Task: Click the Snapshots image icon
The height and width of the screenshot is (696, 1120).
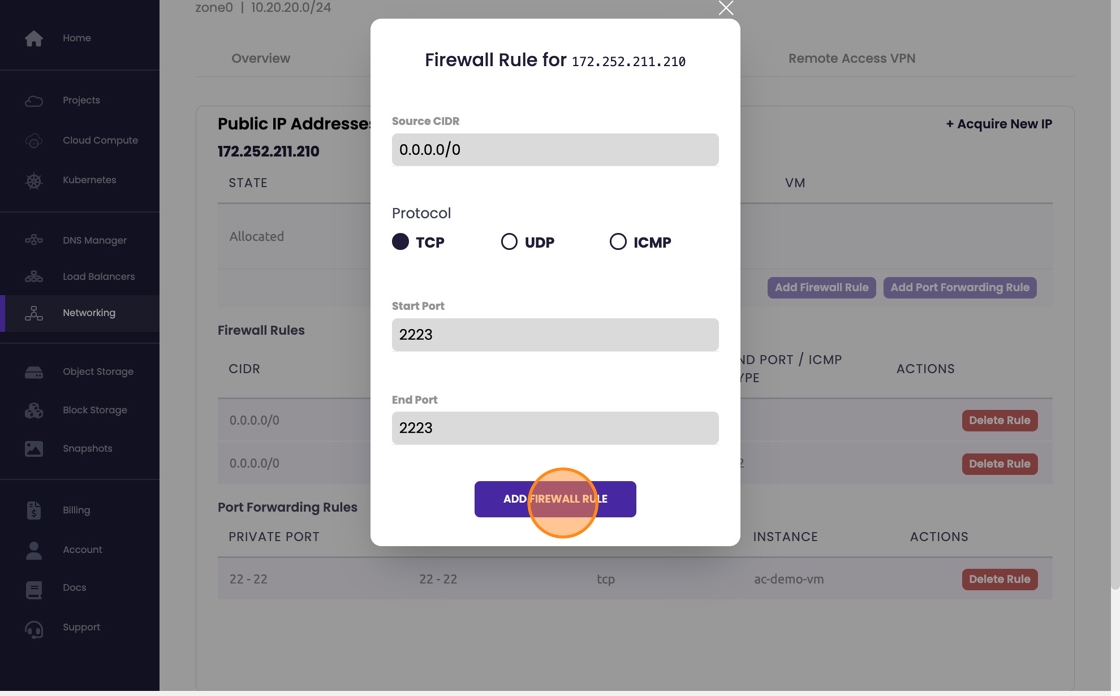Action: [x=34, y=449]
